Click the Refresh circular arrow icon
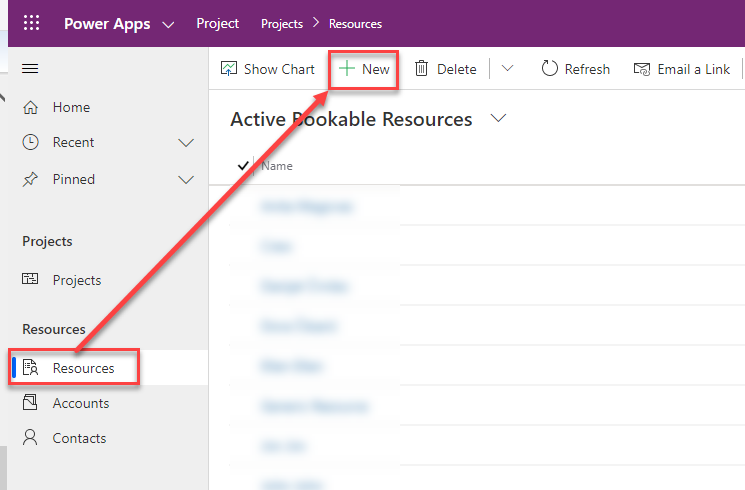 pos(549,69)
